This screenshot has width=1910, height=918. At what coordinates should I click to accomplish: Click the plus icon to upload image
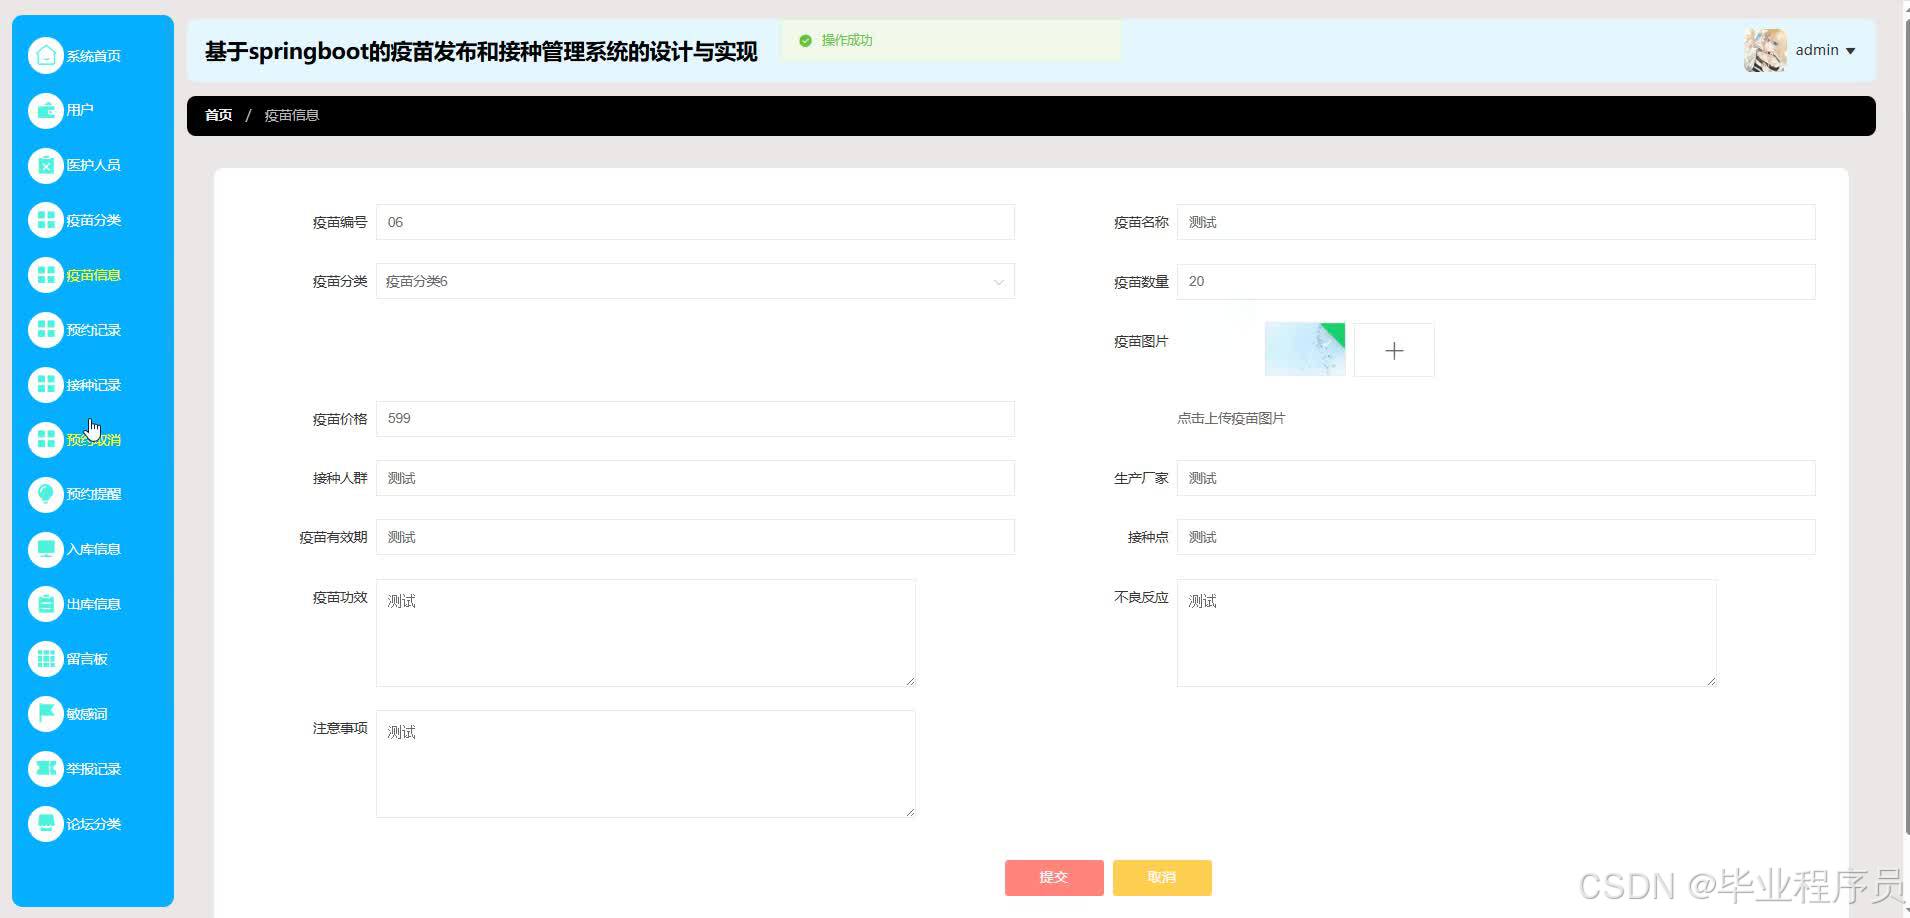pyautogui.click(x=1394, y=350)
